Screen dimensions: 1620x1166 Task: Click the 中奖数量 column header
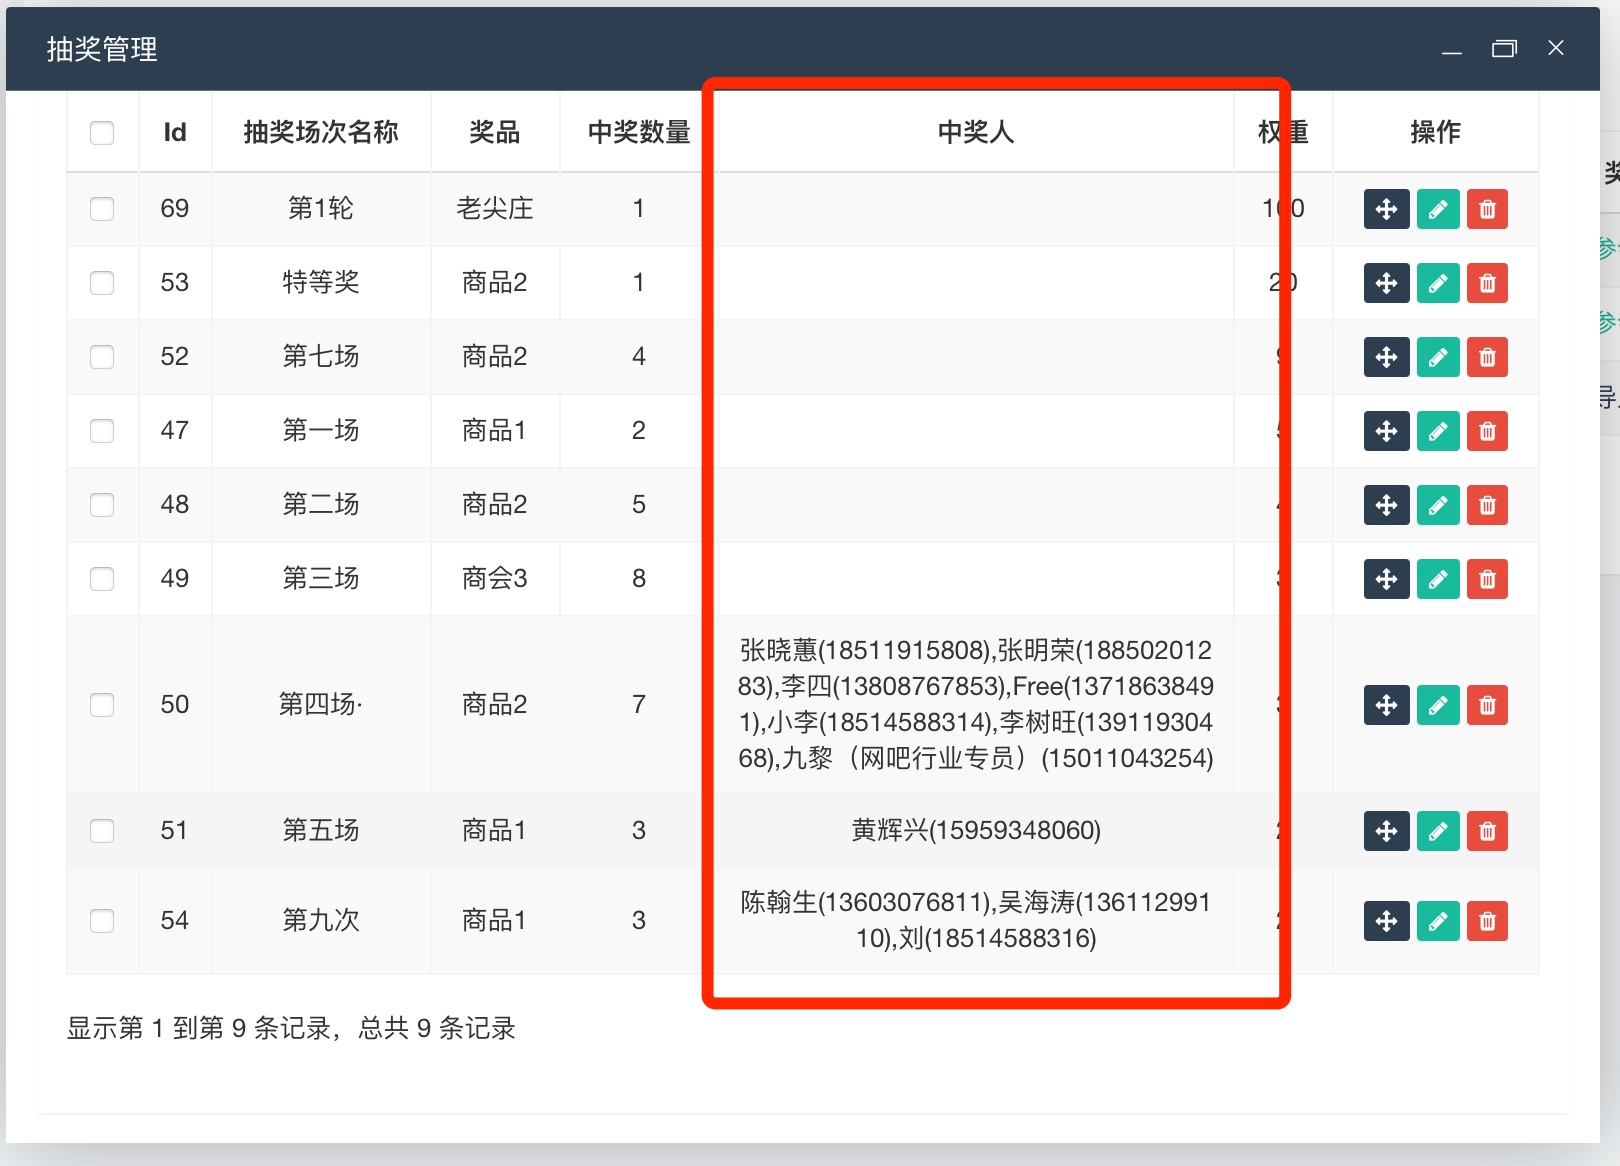tap(638, 132)
